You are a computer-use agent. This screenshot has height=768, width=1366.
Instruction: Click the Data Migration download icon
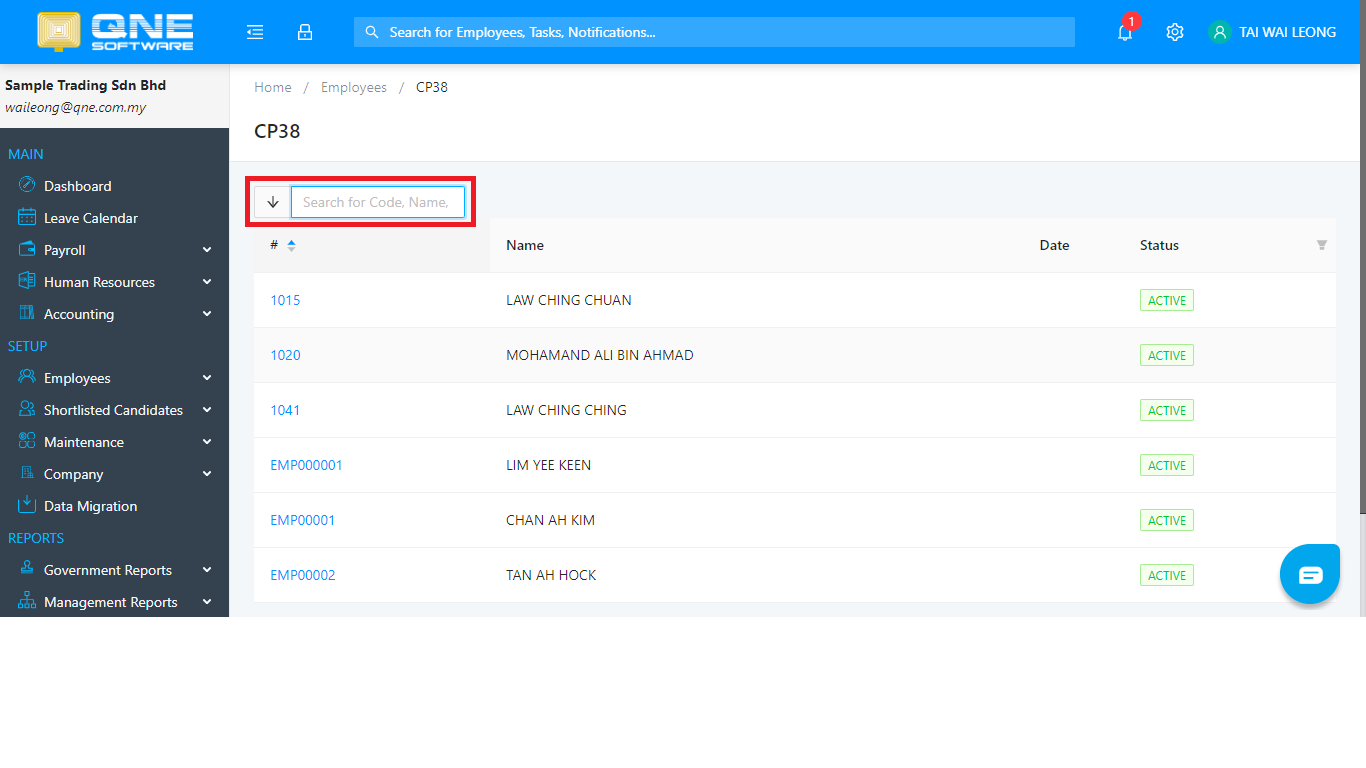pos(27,505)
